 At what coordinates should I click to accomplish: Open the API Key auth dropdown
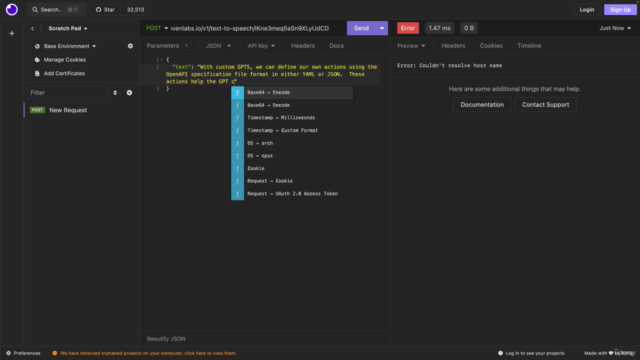(261, 46)
